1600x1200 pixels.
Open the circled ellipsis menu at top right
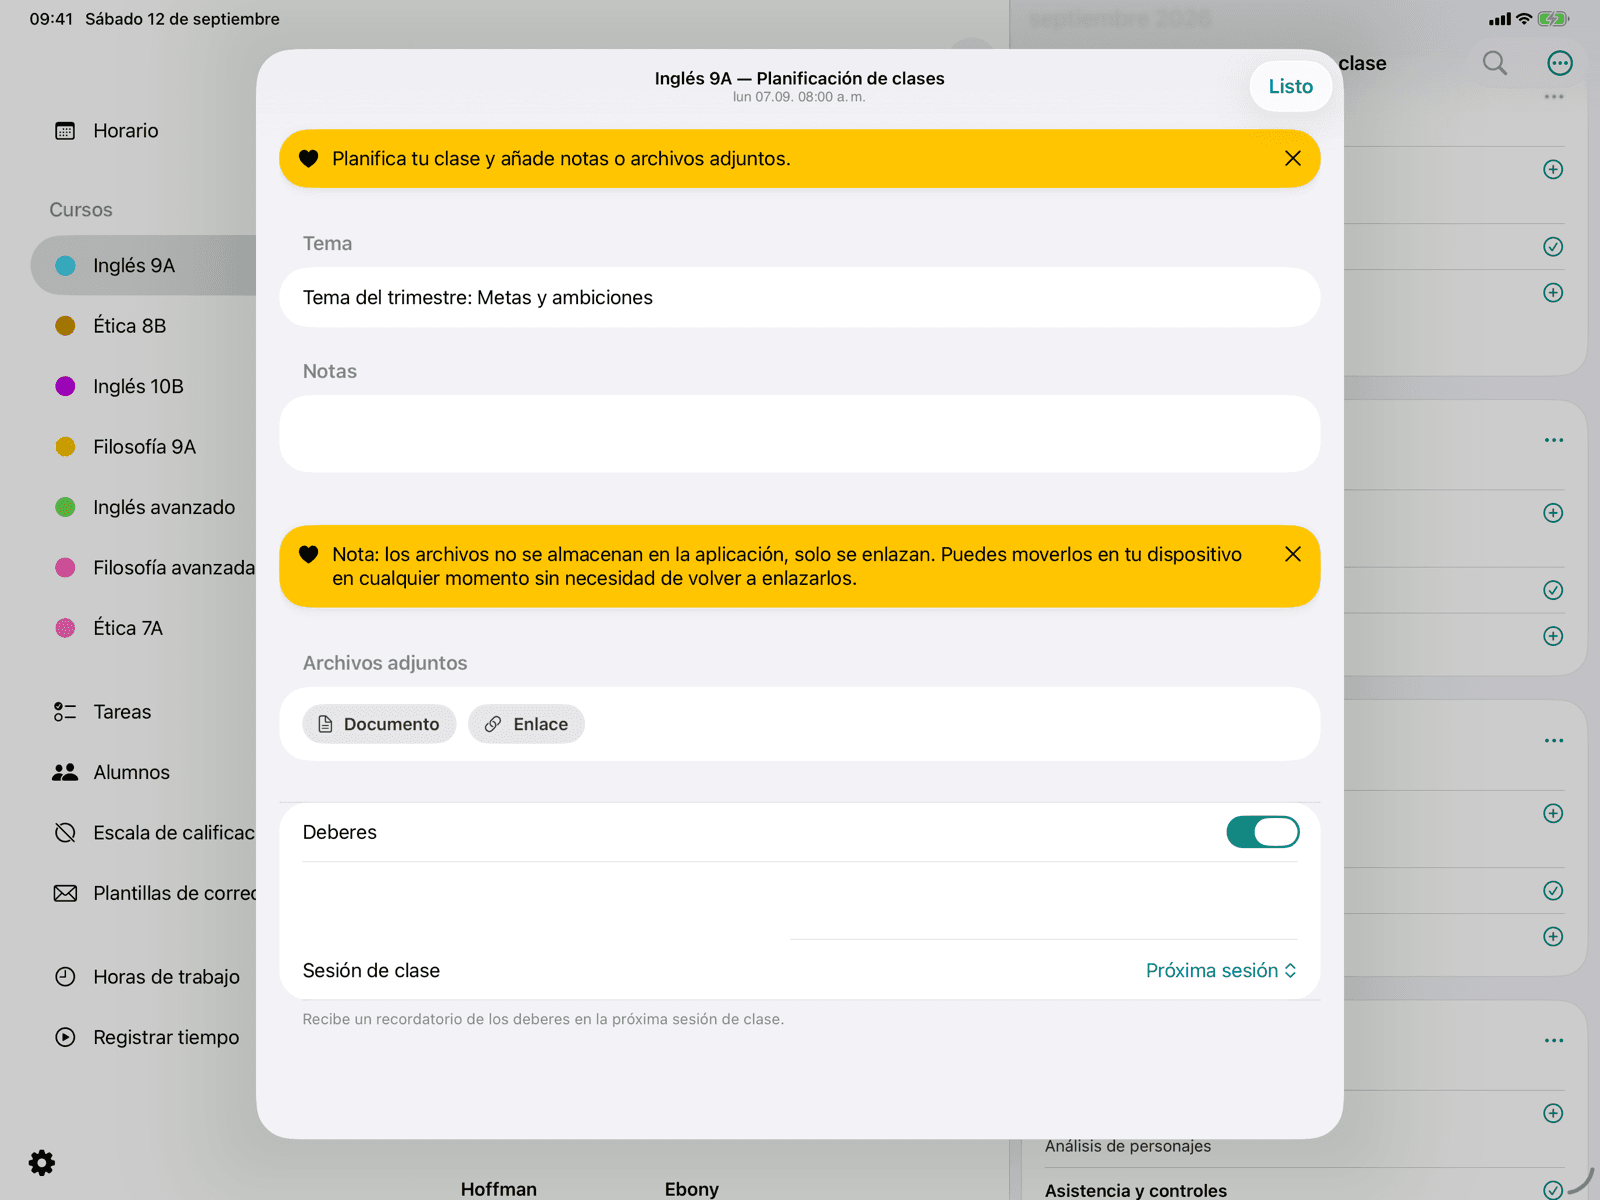tap(1560, 63)
